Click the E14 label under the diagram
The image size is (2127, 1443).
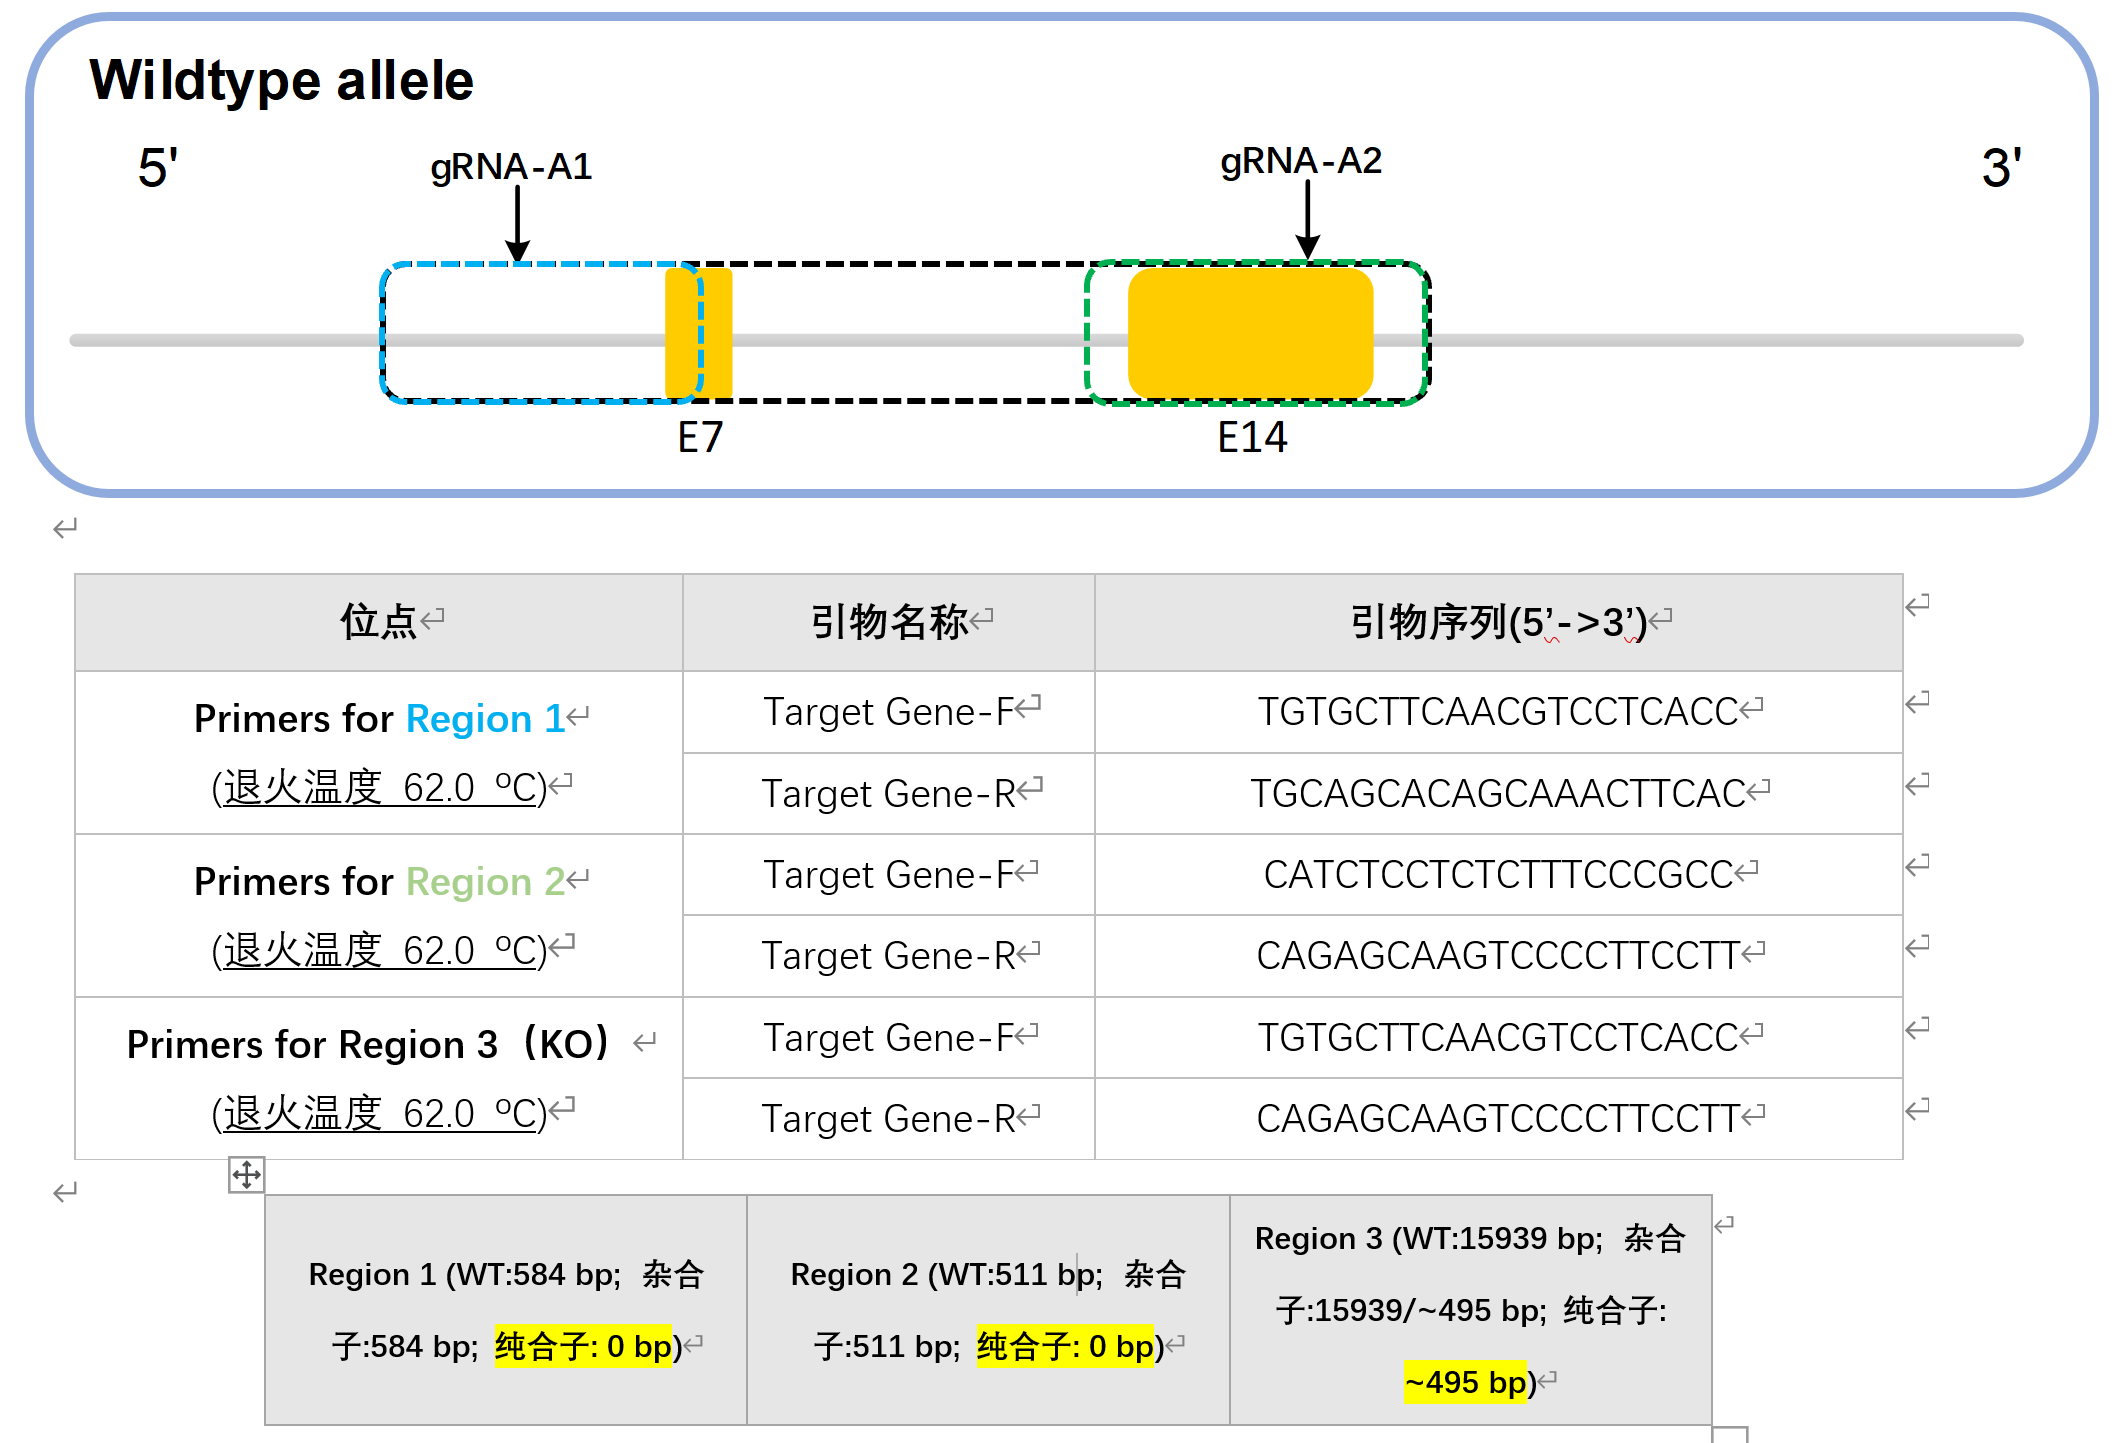pyautogui.click(x=1252, y=438)
